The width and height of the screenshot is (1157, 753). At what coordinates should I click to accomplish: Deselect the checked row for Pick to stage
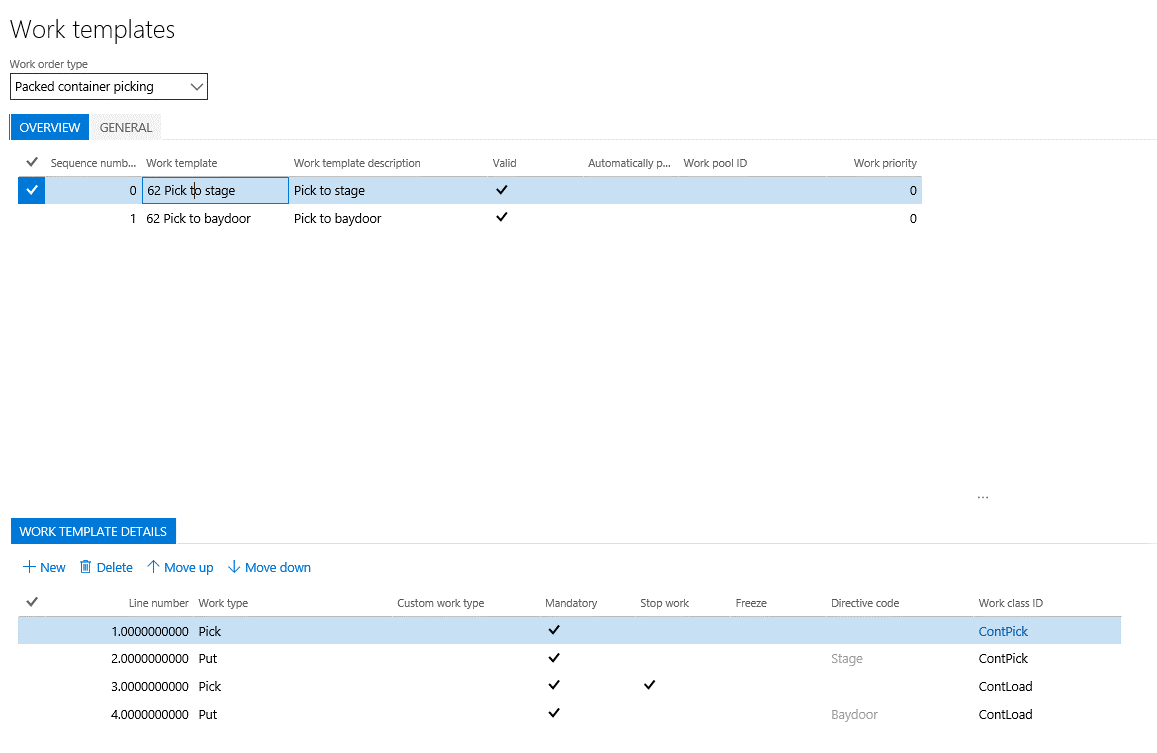[x=32, y=190]
